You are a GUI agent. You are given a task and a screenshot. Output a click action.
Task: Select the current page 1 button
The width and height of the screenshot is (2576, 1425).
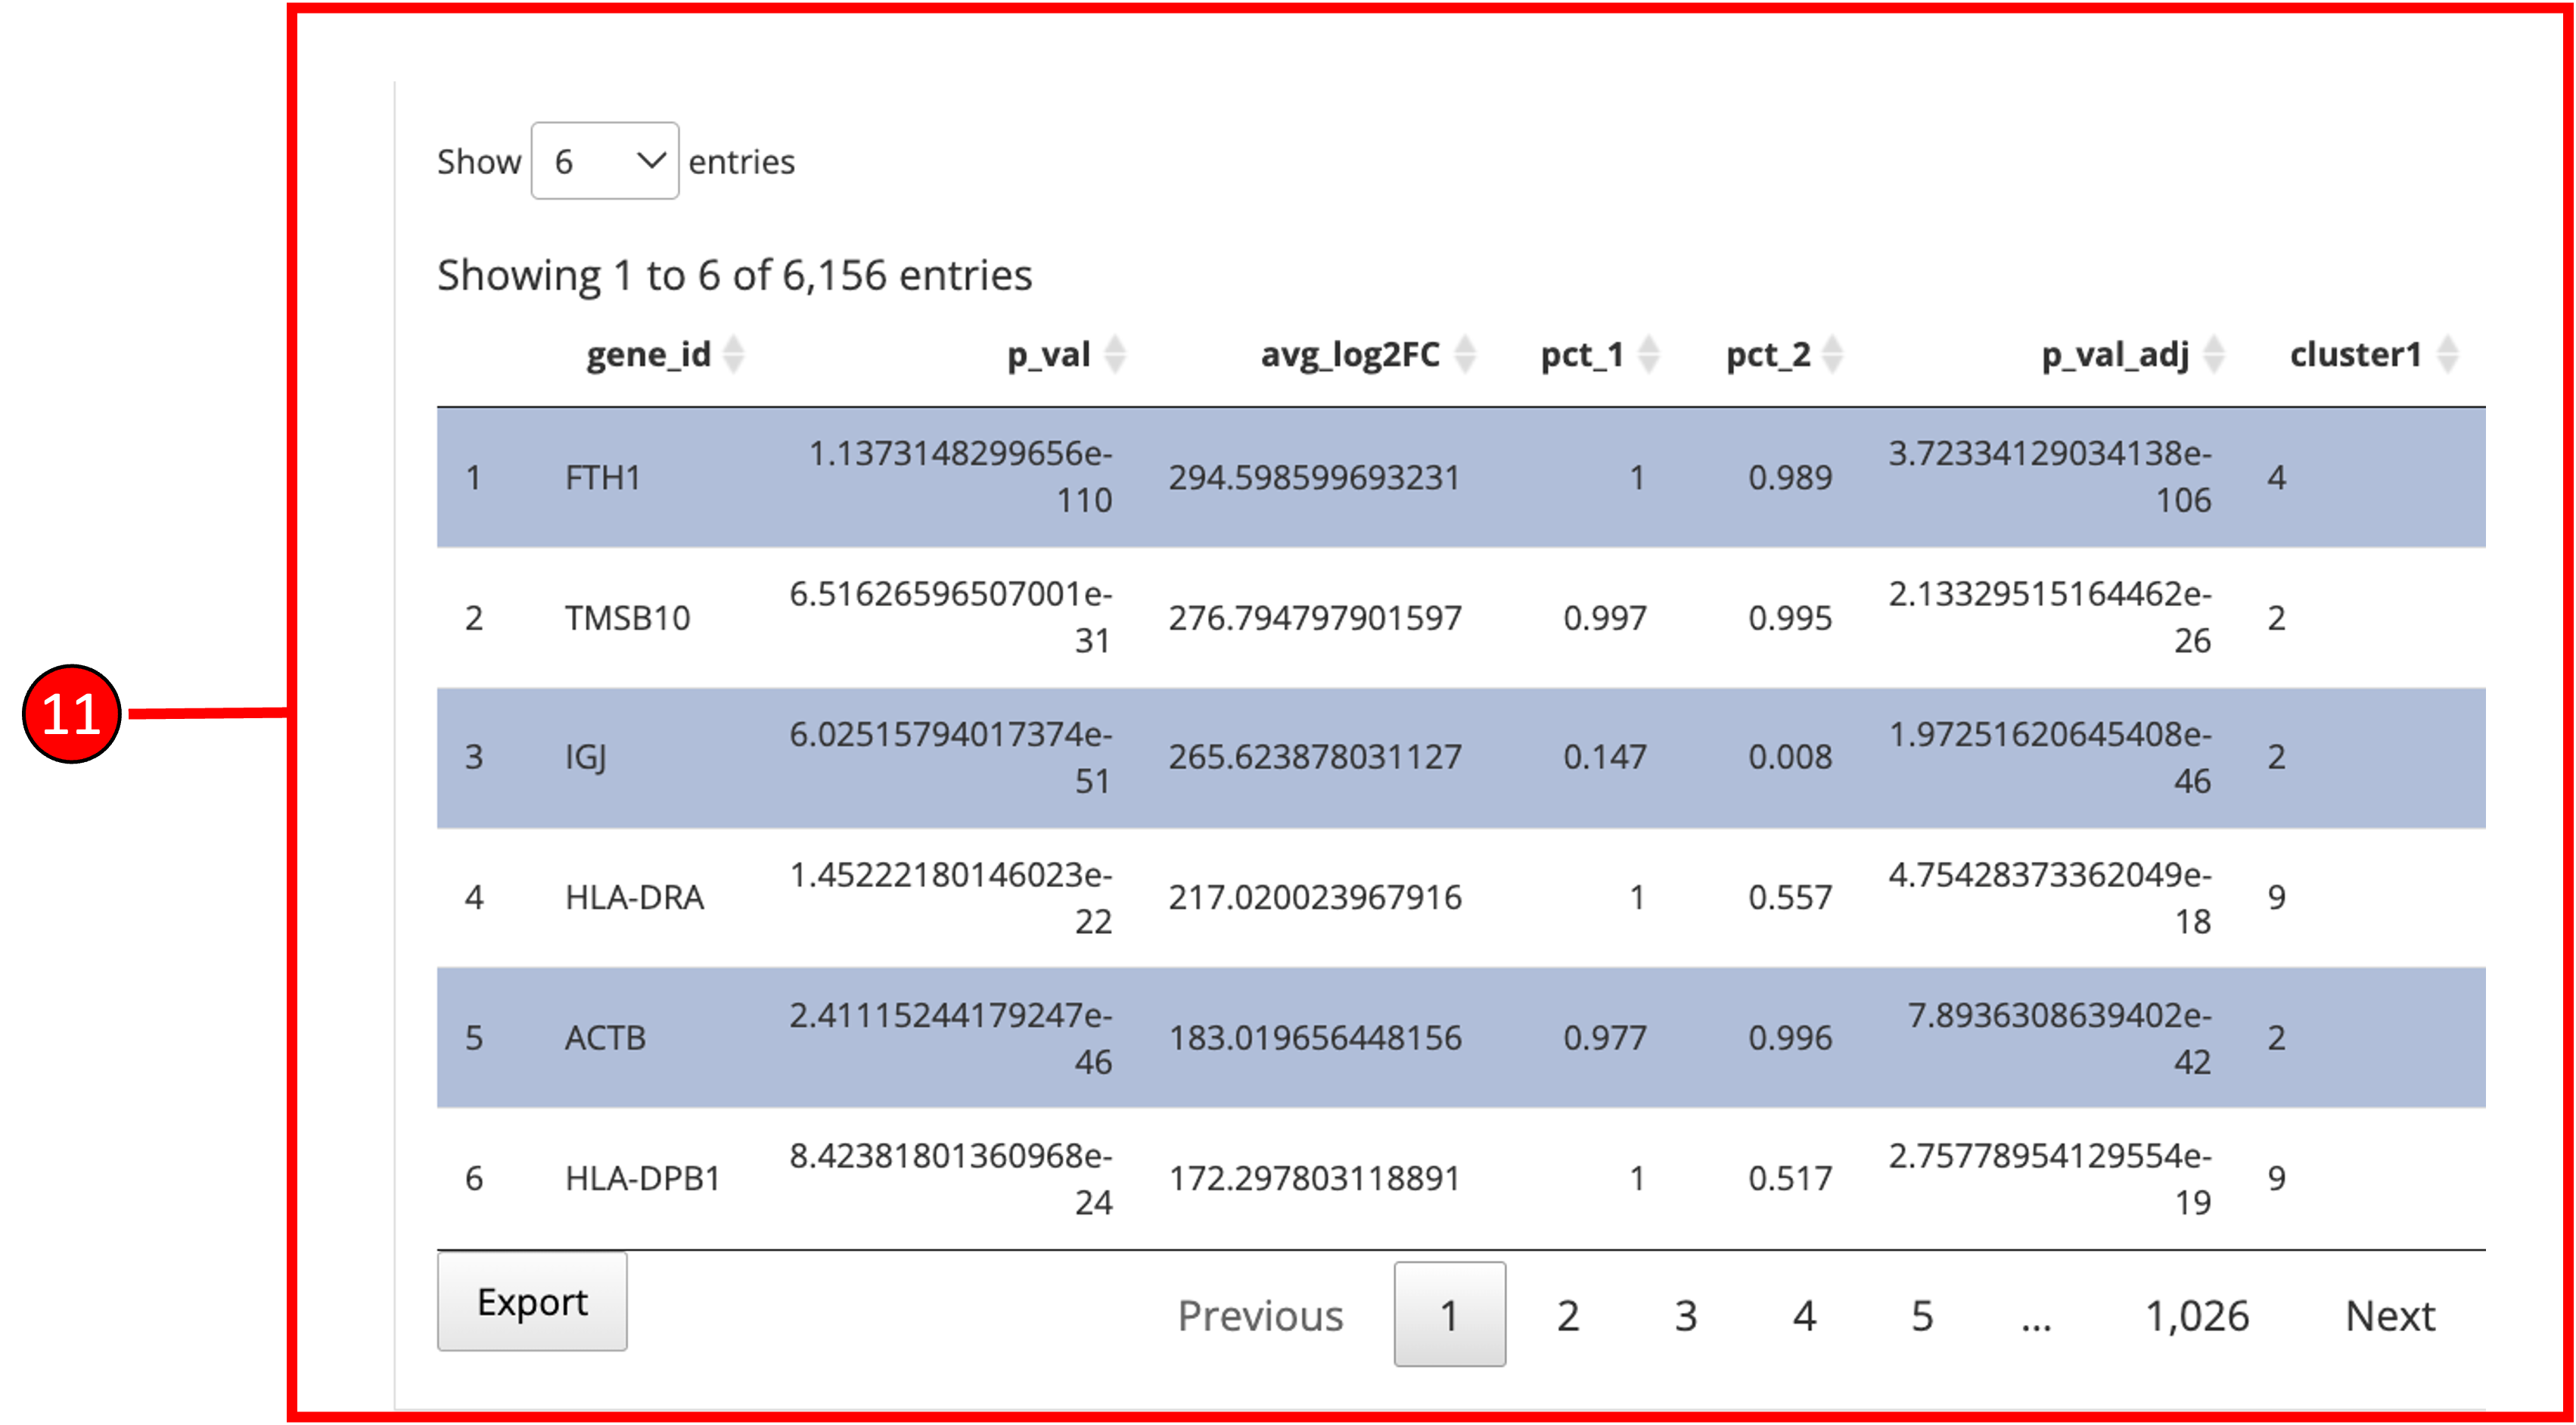[1449, 1315]
